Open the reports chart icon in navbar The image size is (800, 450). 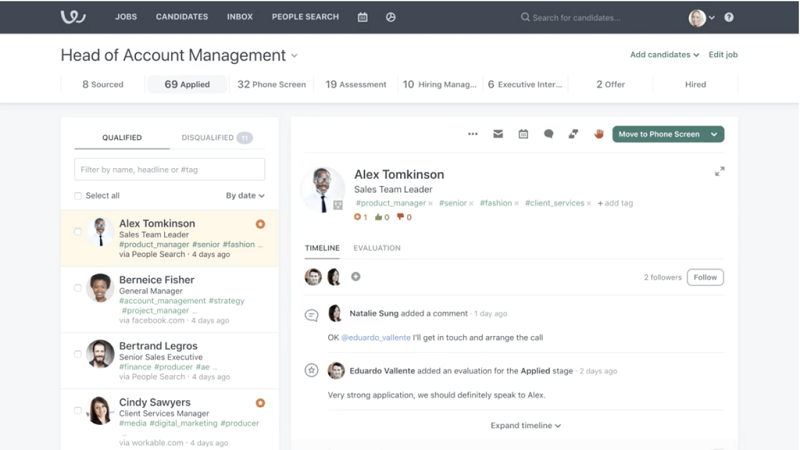click(x=390, y=17)
